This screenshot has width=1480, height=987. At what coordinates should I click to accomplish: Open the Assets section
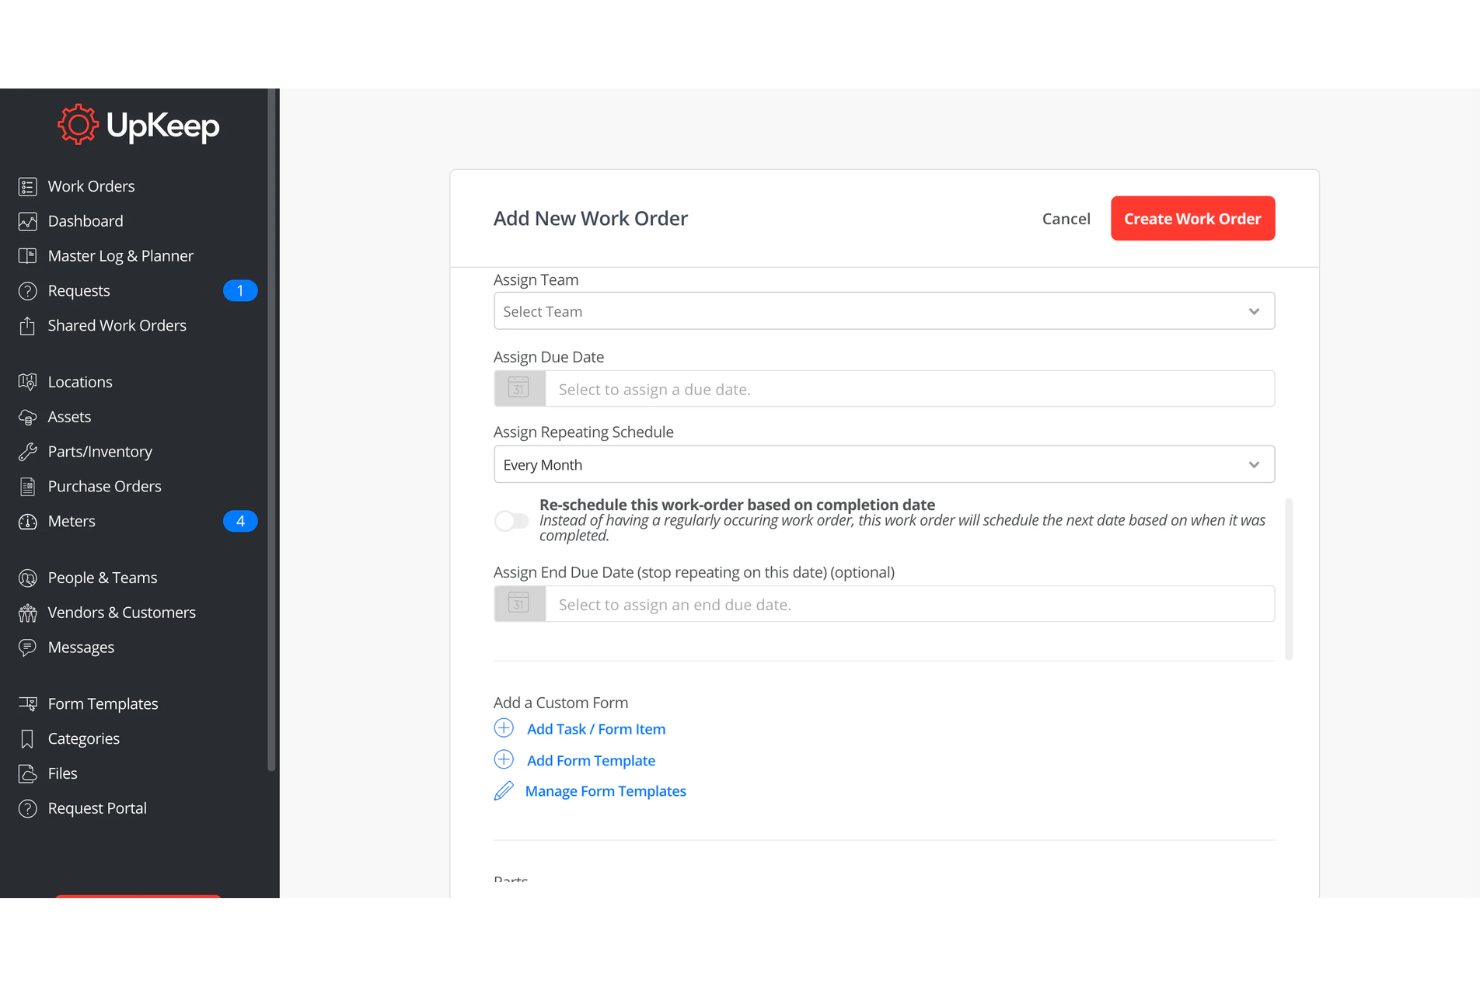pos(68,416)
